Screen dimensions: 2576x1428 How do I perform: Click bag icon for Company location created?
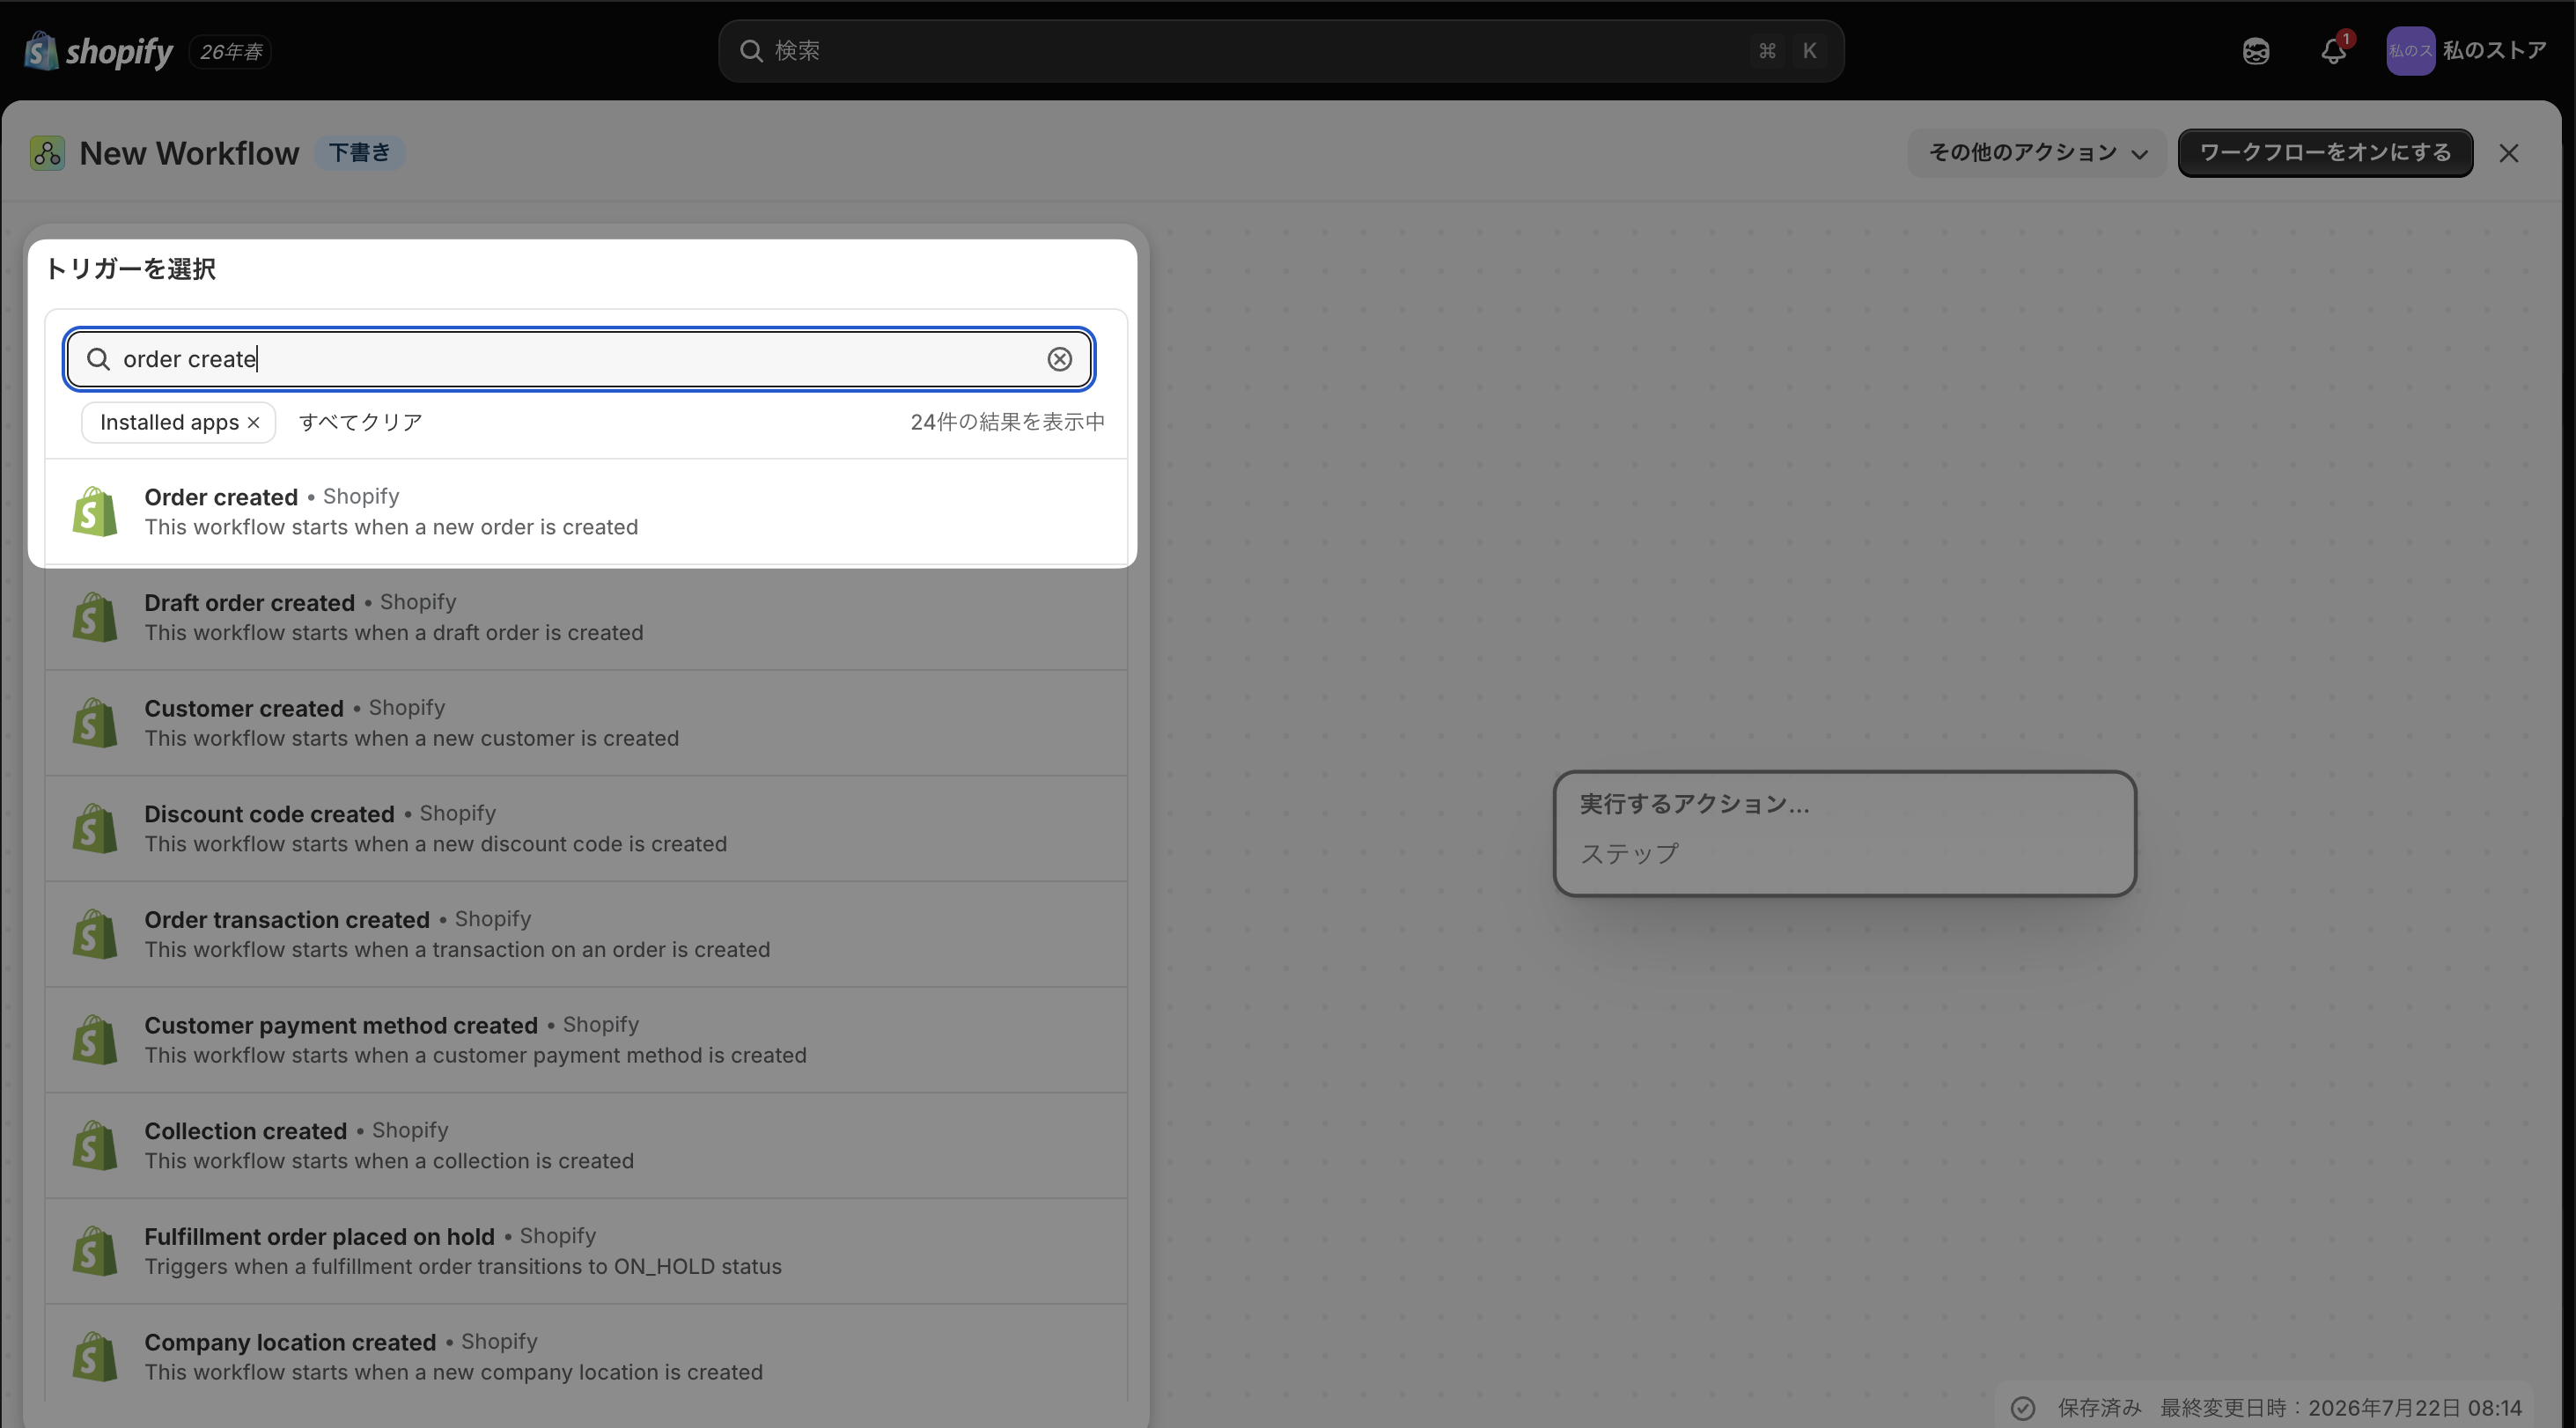[95, 1357]
